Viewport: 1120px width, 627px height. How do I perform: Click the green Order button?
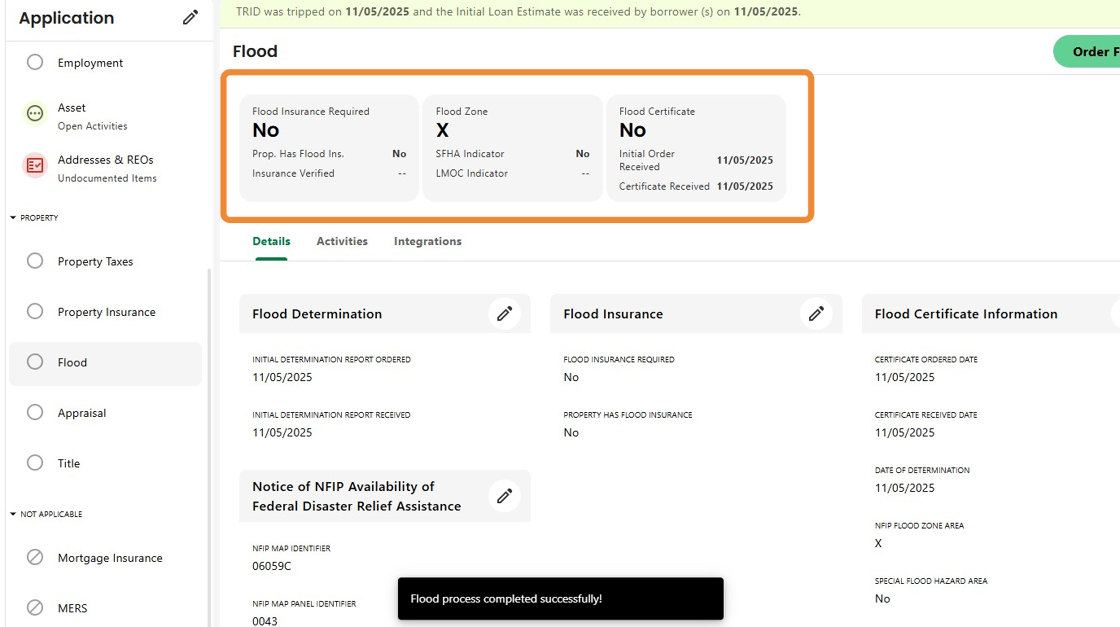[1088, 52]
